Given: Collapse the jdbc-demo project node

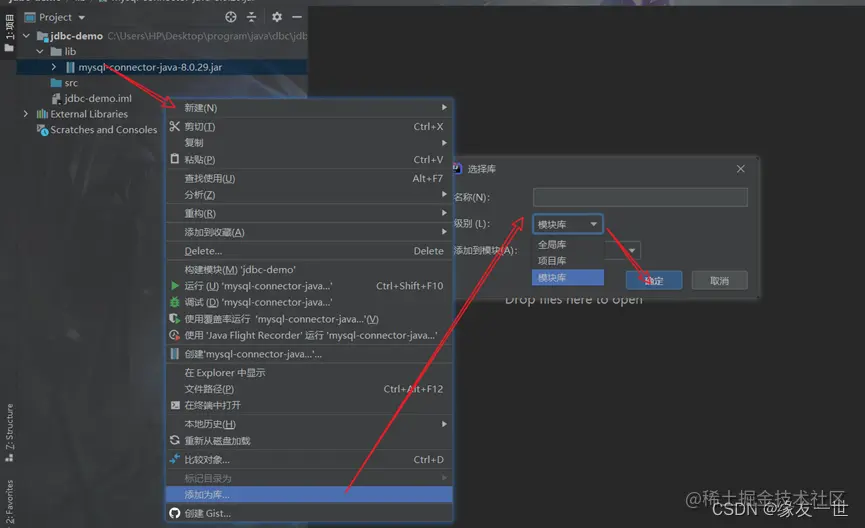Looking at the screenshot, I should pyautogui.click(x=26, y=36).
